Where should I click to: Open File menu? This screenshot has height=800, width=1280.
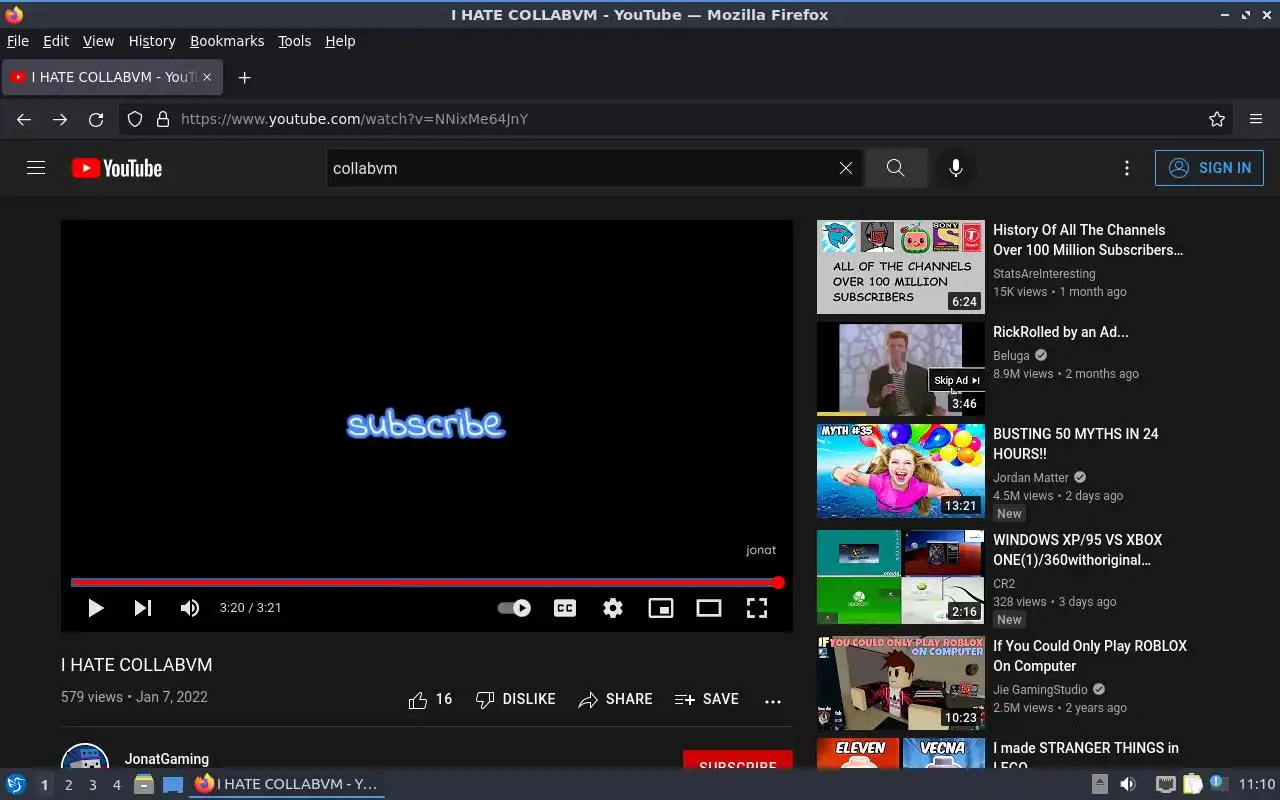pyautogui.click(x=18, y=41)
